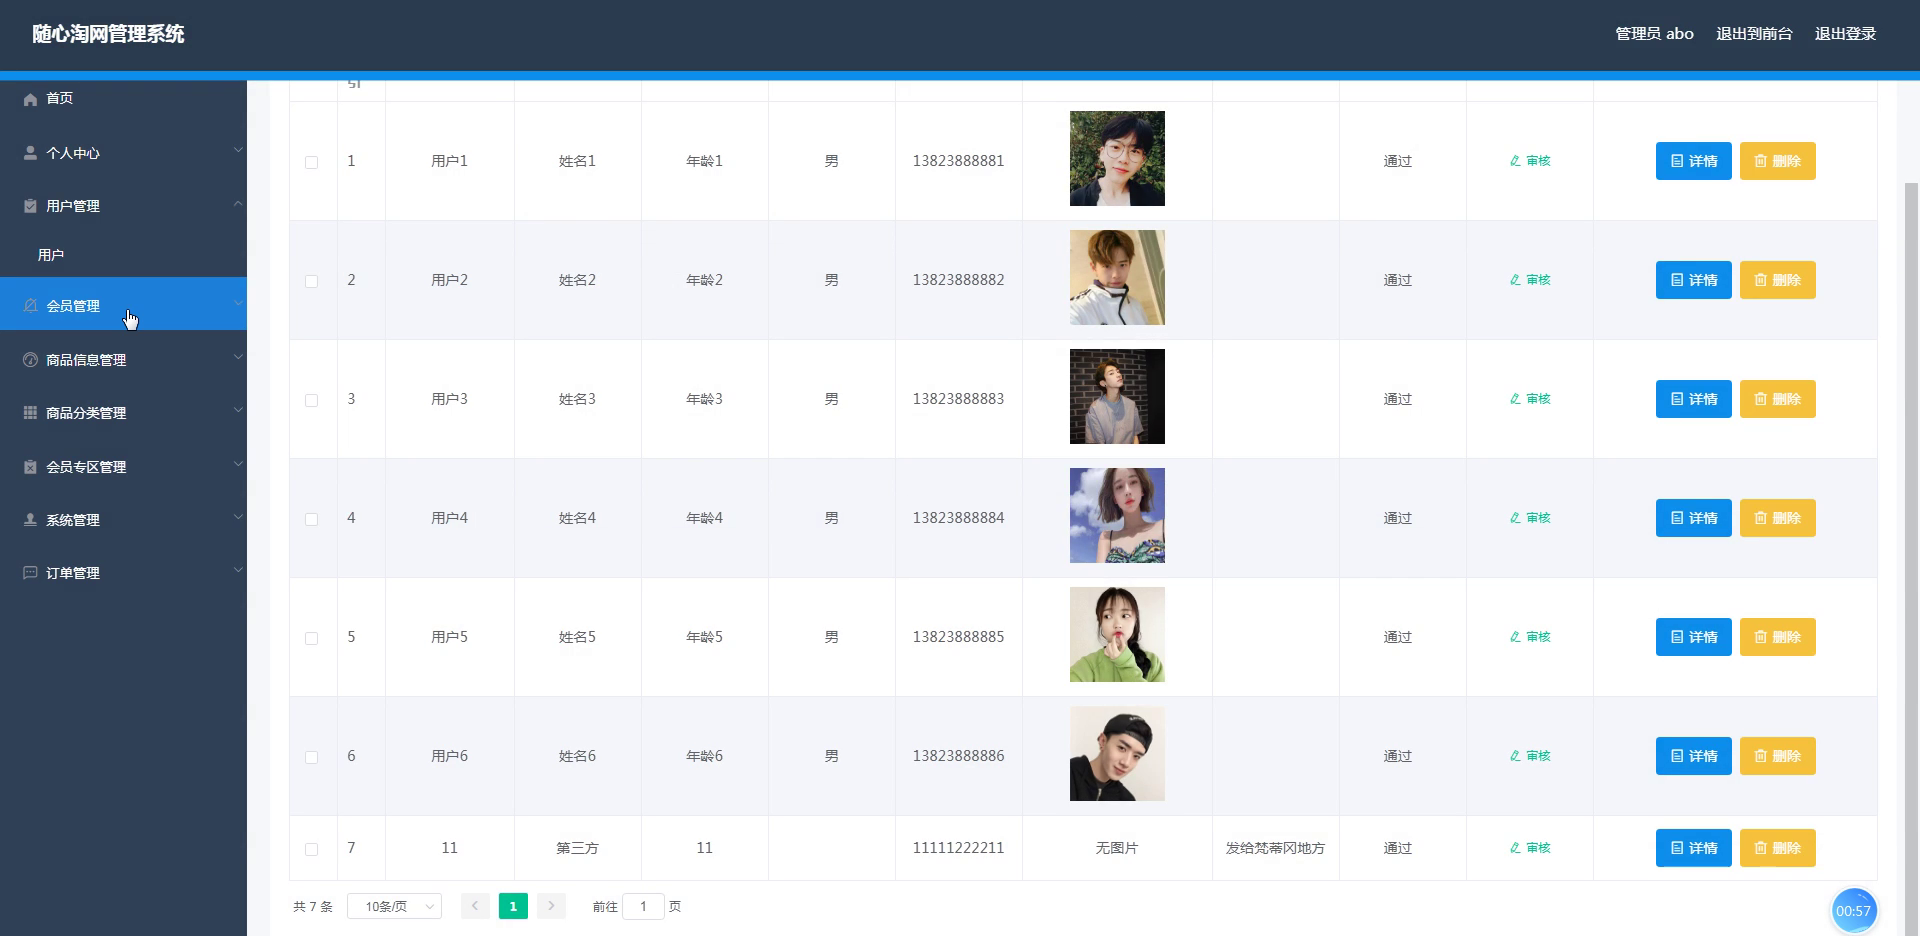The image size is (1920, 936).
Task: Click the edit icon in 用户3 审核
Action: click(x=1515, y=399)
